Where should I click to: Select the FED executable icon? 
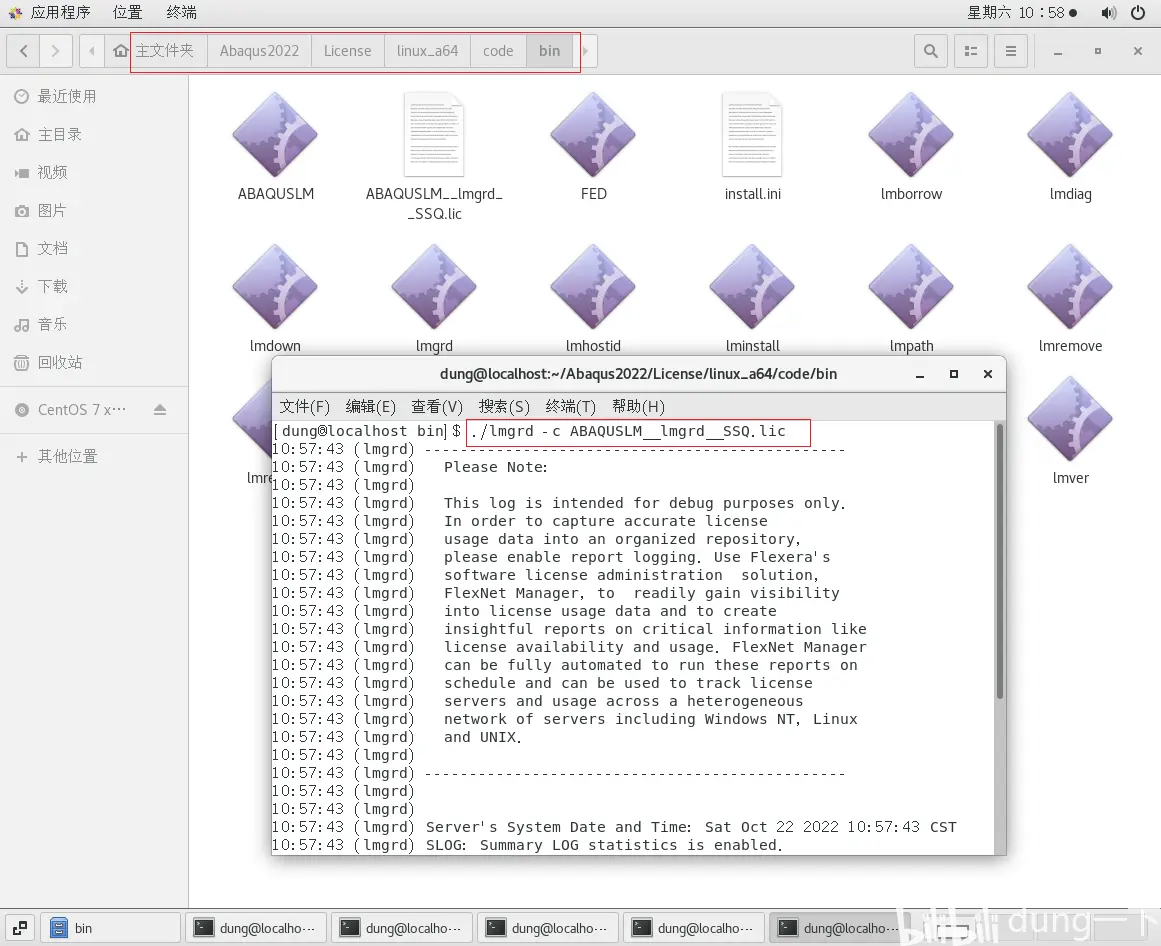pos(593,135)
